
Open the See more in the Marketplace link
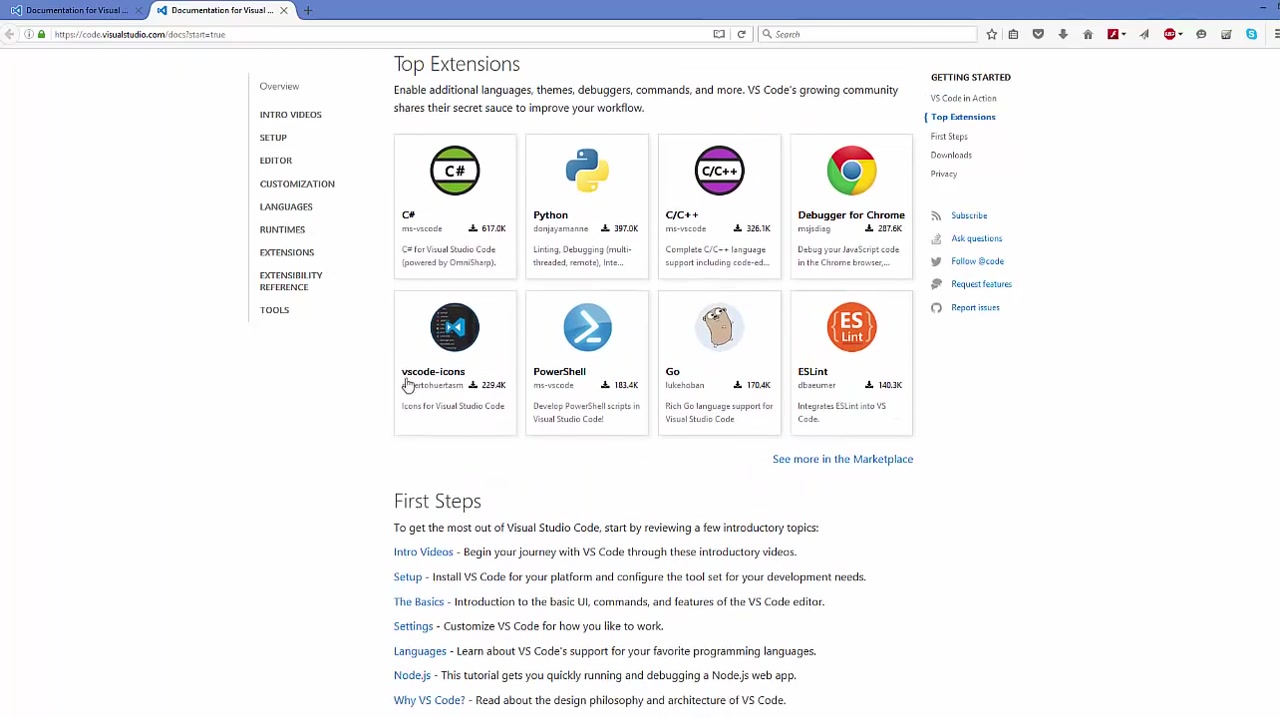click(842, 458)
